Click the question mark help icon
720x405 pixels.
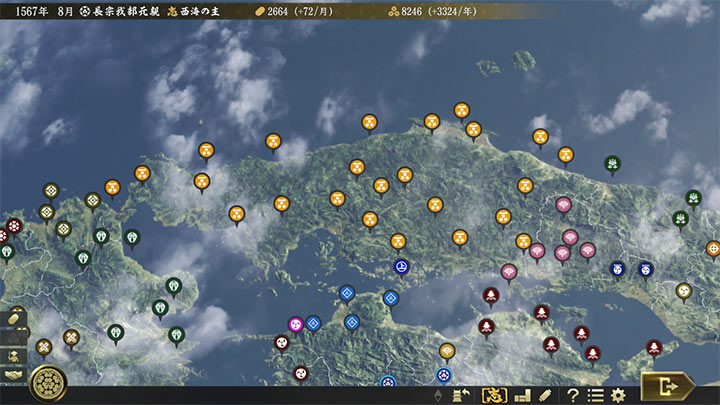point(573,395)
